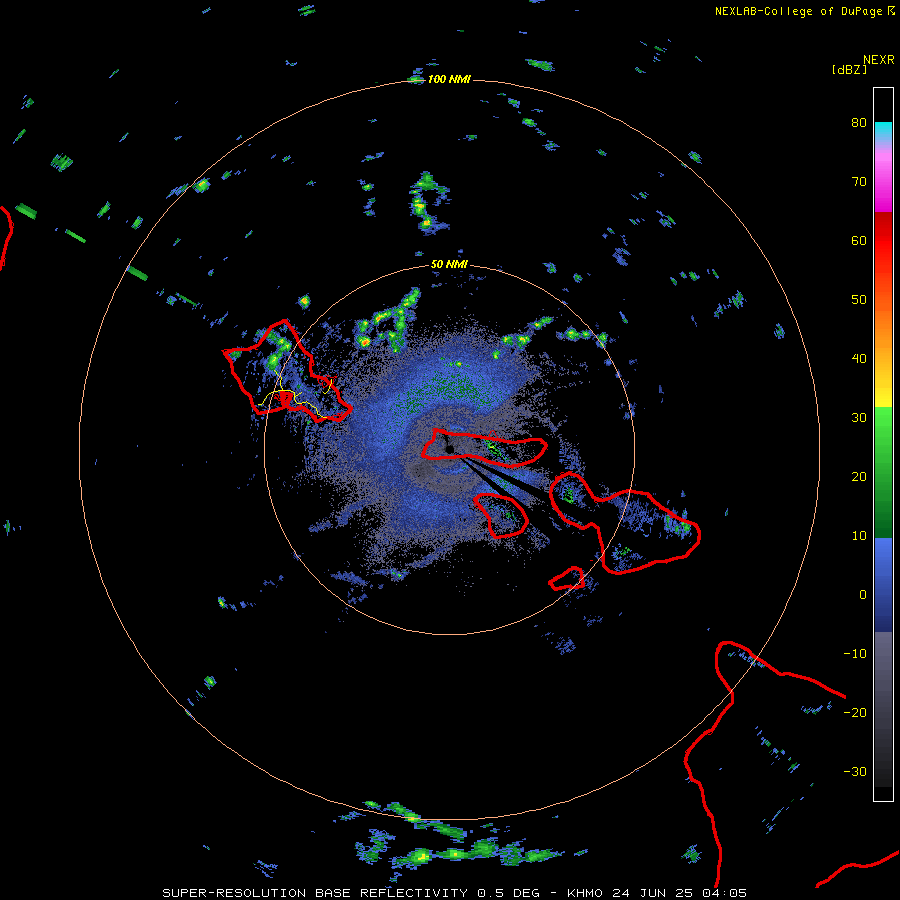Select the 80 value on dBZ scale
Screen dimensions: 900x900
(859, 122)
